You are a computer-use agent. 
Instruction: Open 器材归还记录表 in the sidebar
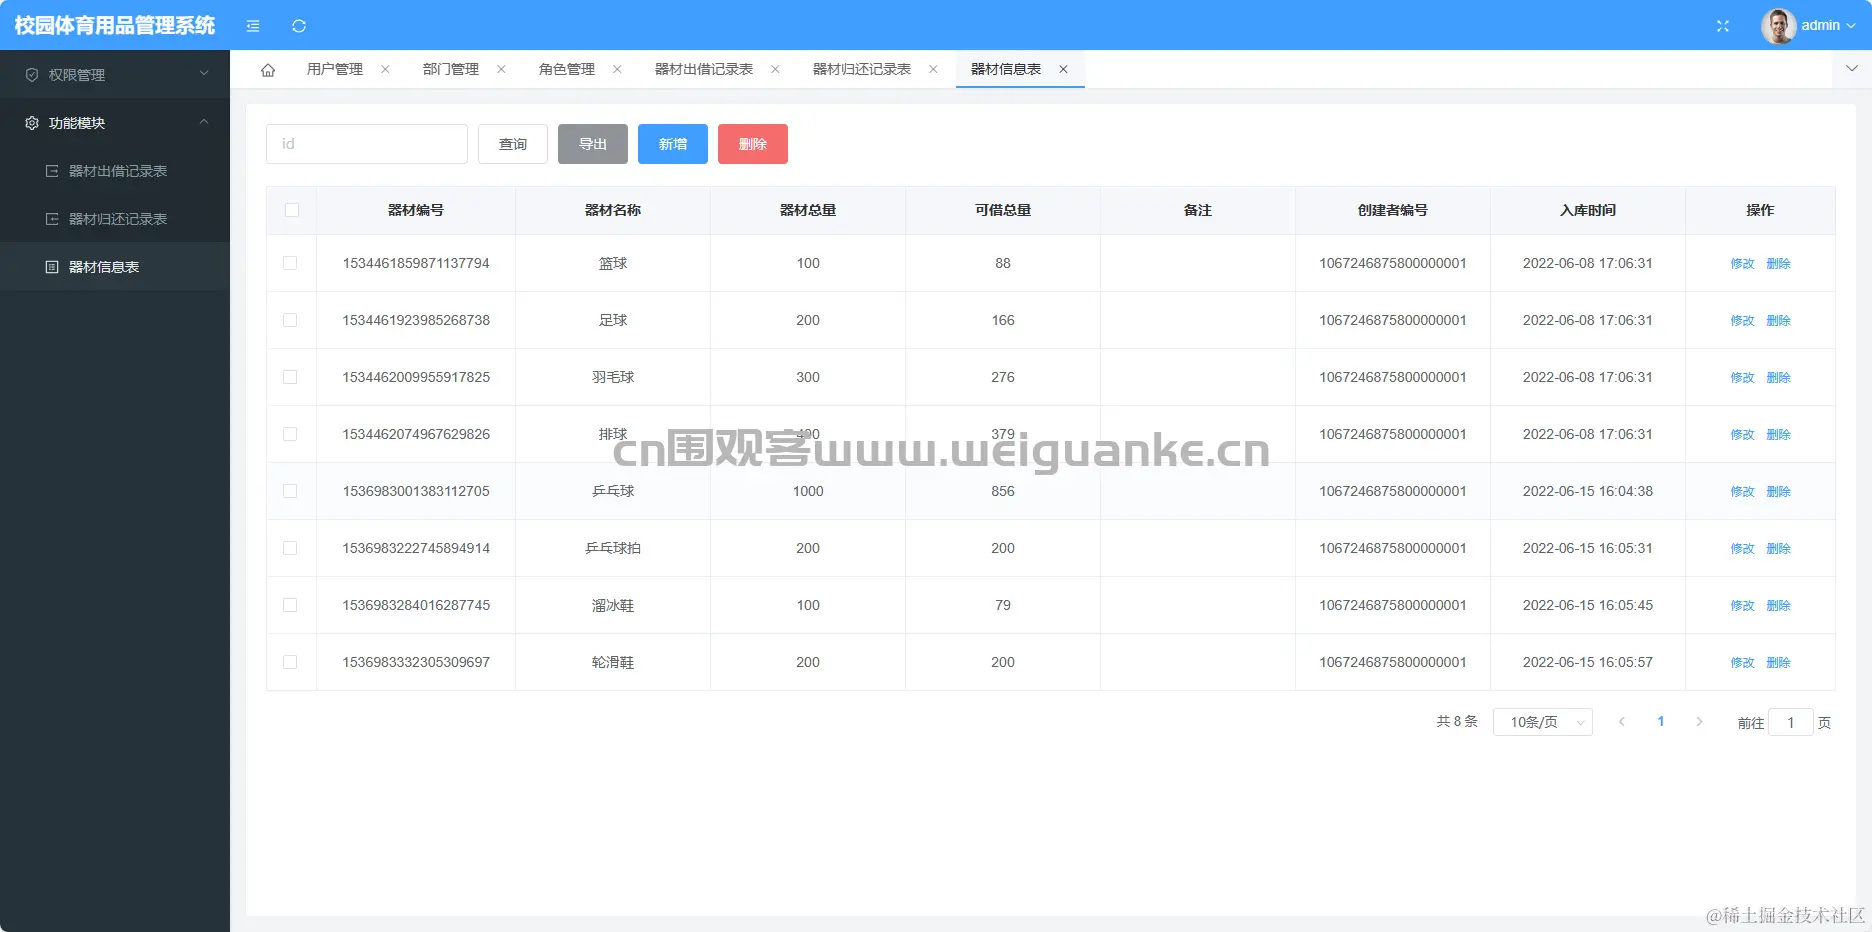pyautogui.click(x=115, y=219)
